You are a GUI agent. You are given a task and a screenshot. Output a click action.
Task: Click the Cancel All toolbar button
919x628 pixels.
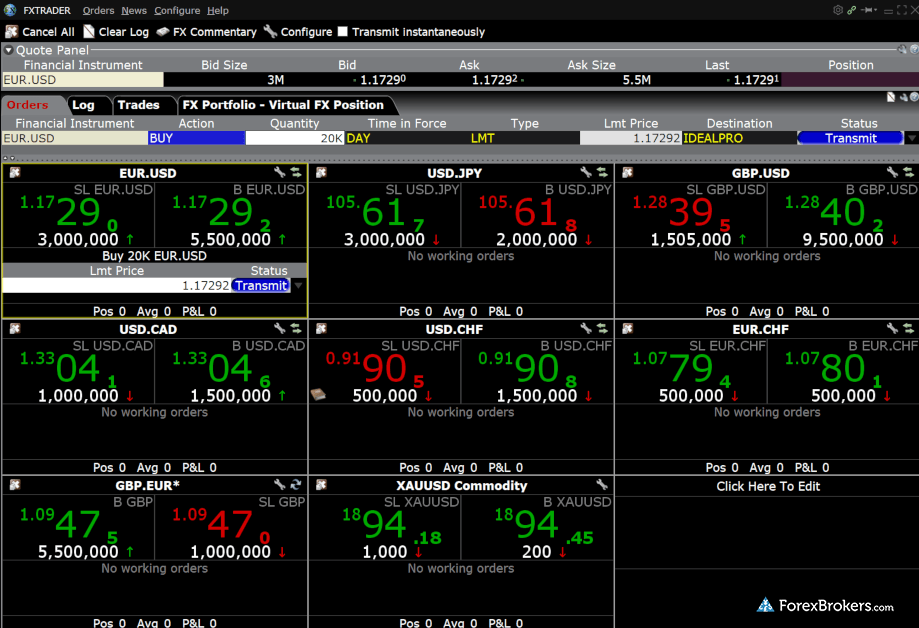pos(40,32)
